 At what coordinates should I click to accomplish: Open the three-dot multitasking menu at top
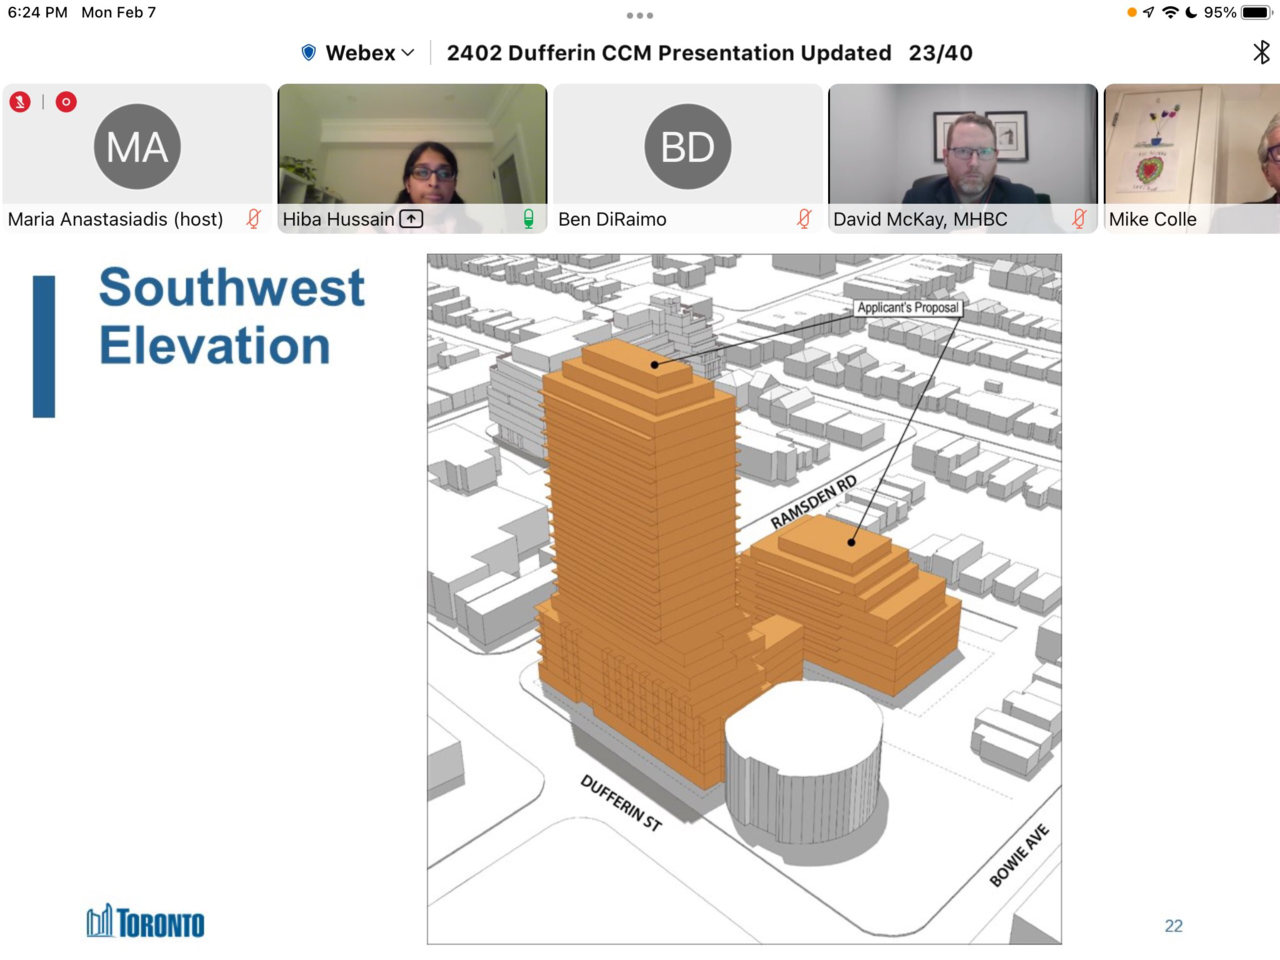[x=640, y=16]
